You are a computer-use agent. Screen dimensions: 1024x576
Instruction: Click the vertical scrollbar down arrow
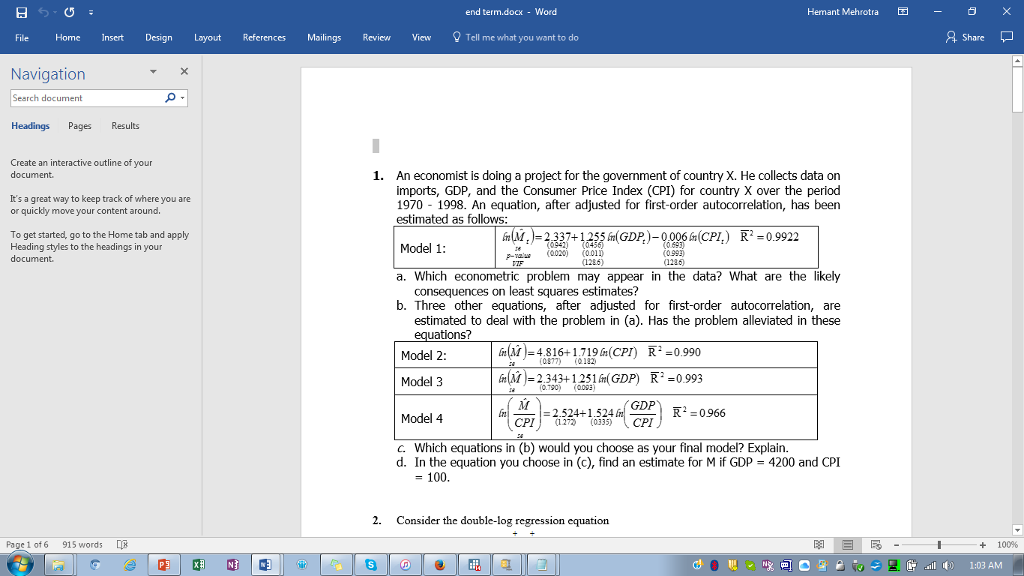[1017, 530]
